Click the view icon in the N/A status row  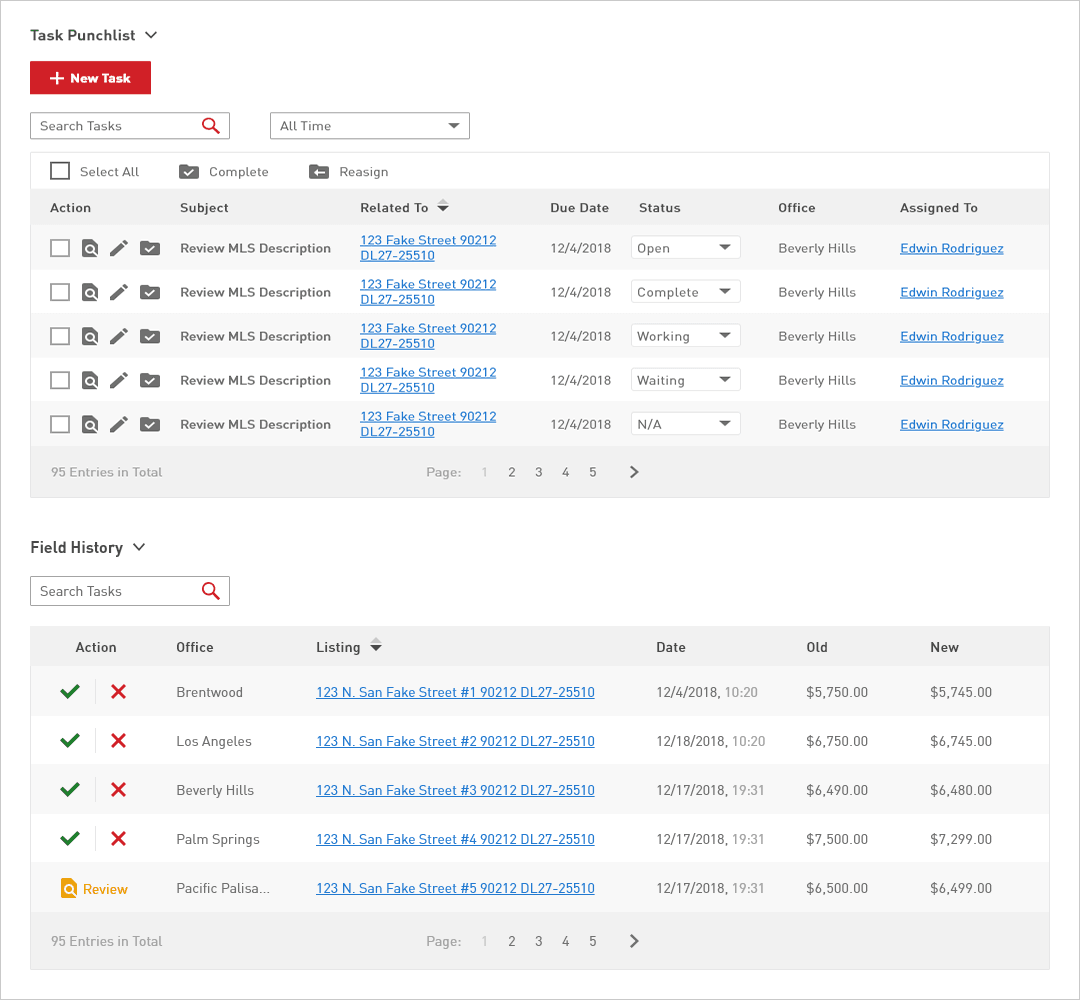pos(90,424)
